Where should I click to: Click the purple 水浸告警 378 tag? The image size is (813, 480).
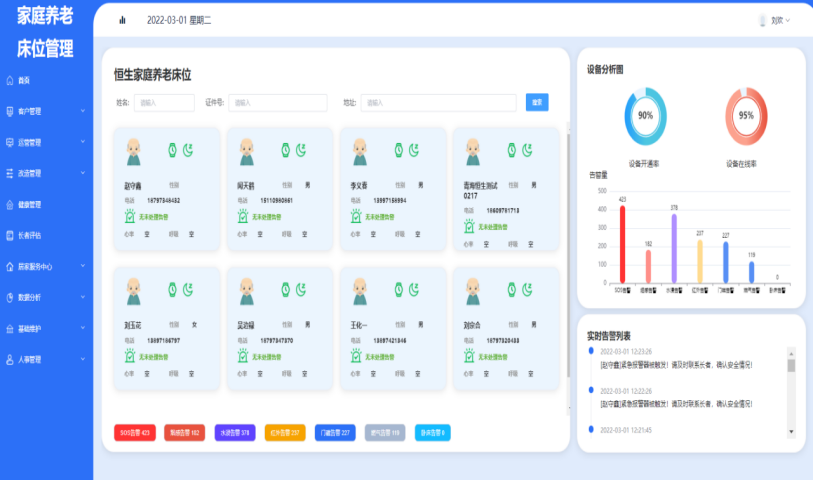(x=235, y=433)
